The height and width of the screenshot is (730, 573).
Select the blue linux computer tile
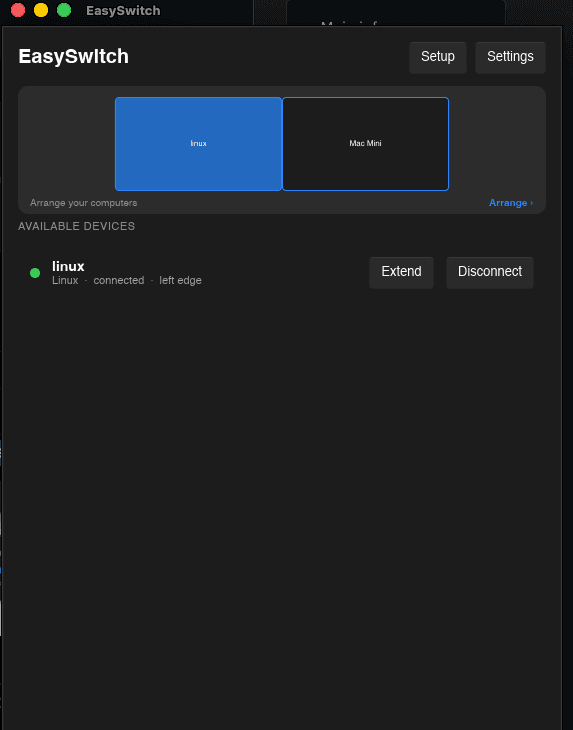pos(198,144)
